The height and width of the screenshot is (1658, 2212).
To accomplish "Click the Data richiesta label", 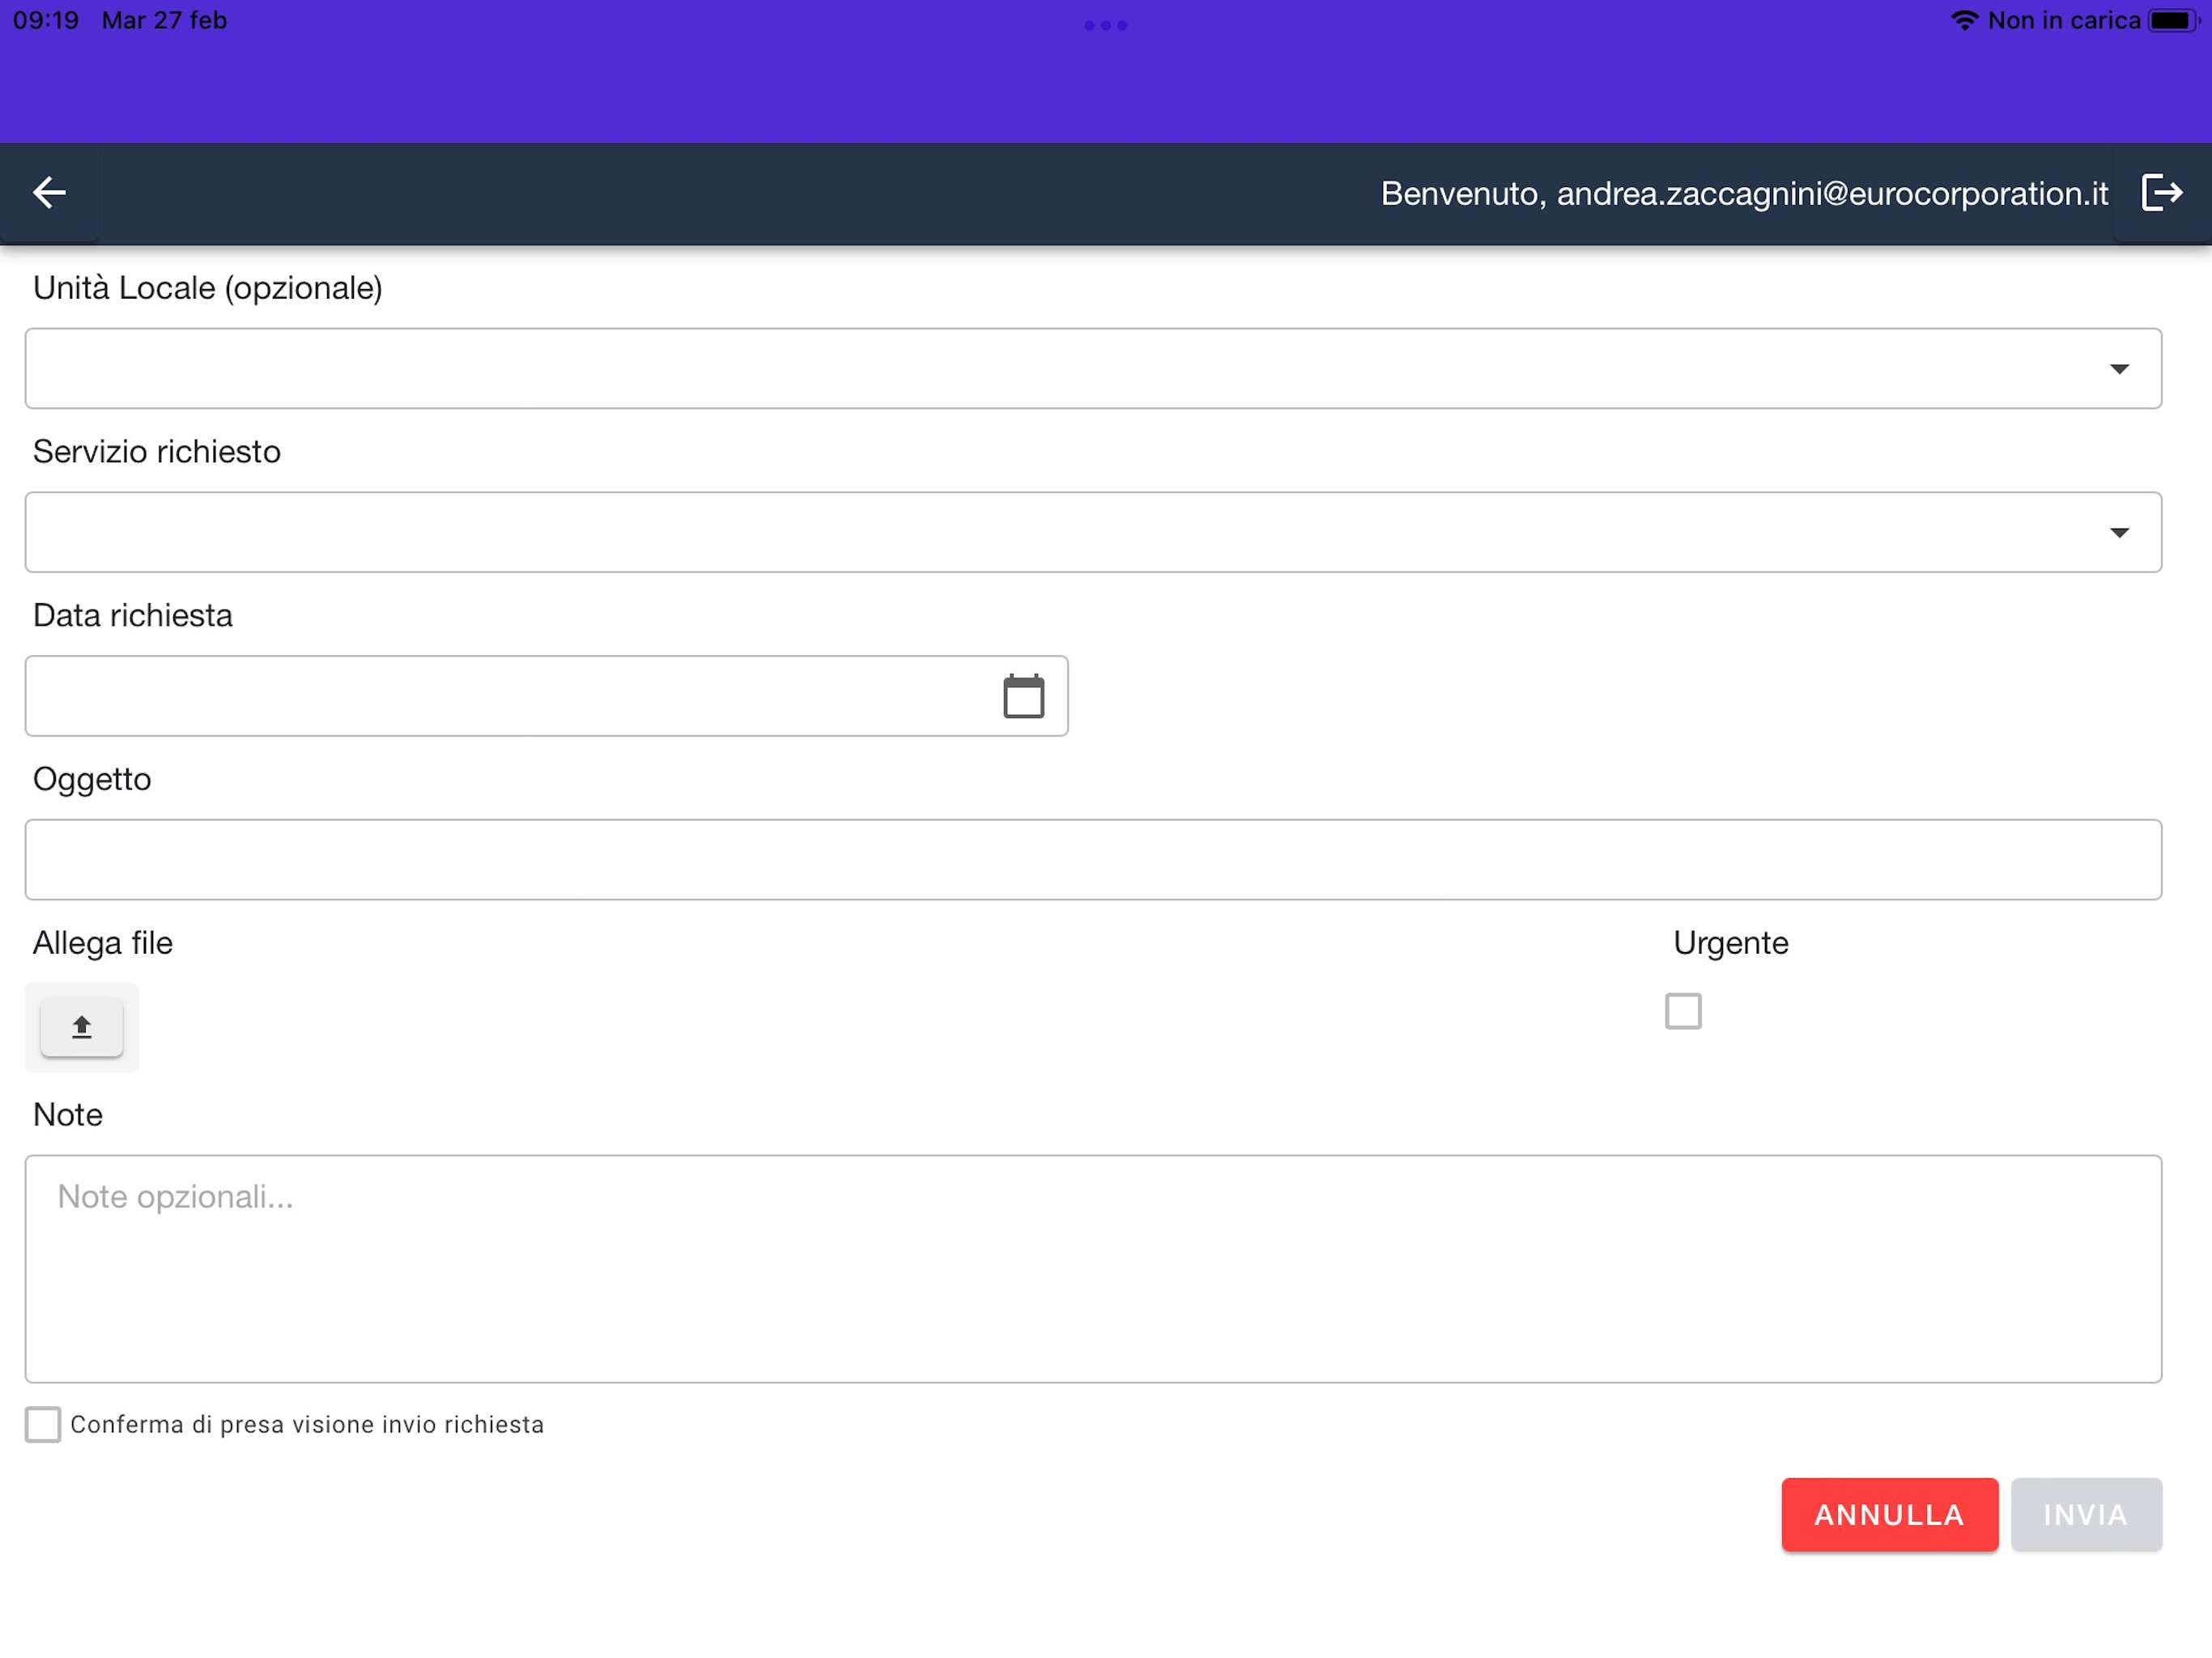I will click(x=133, y=616).
